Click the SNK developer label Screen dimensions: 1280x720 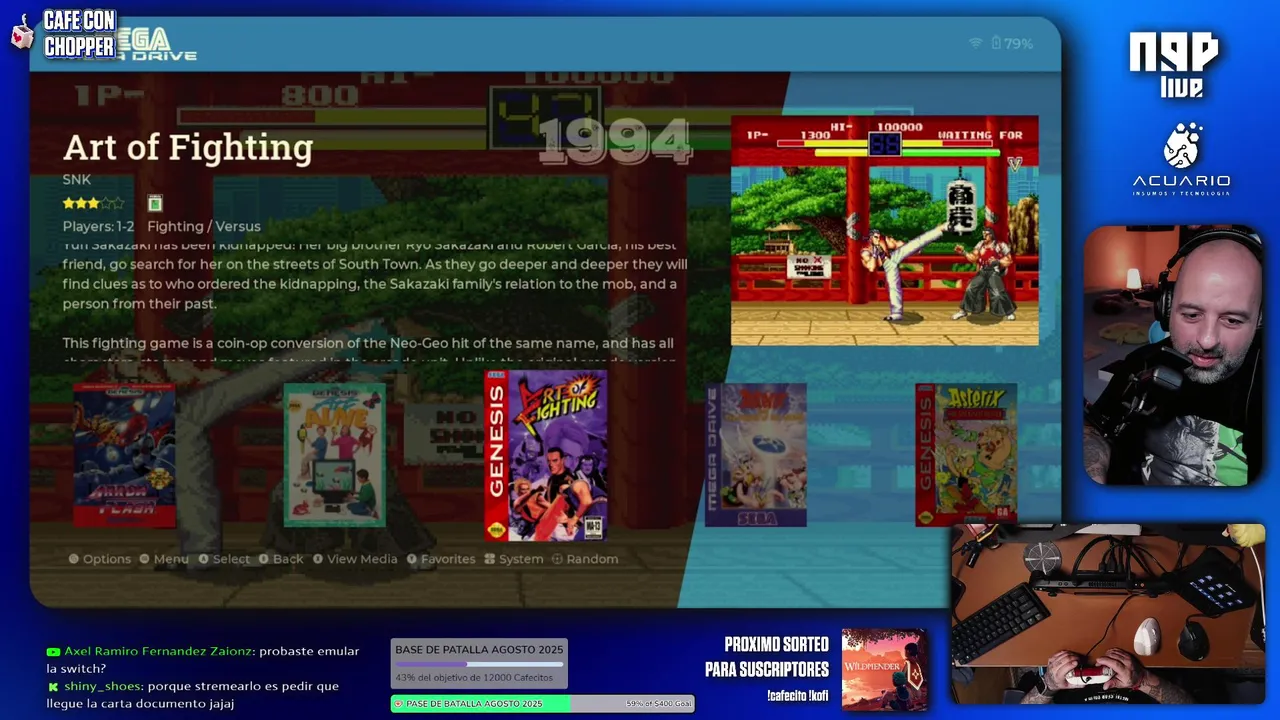click(x=77, y=180)
